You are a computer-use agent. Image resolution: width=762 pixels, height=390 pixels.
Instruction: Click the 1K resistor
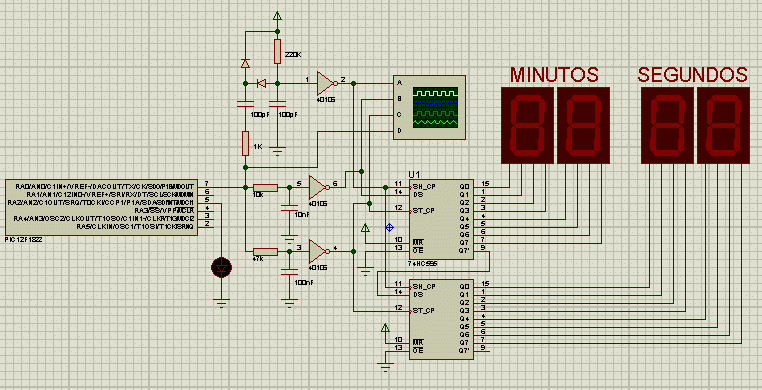(245, 143)
